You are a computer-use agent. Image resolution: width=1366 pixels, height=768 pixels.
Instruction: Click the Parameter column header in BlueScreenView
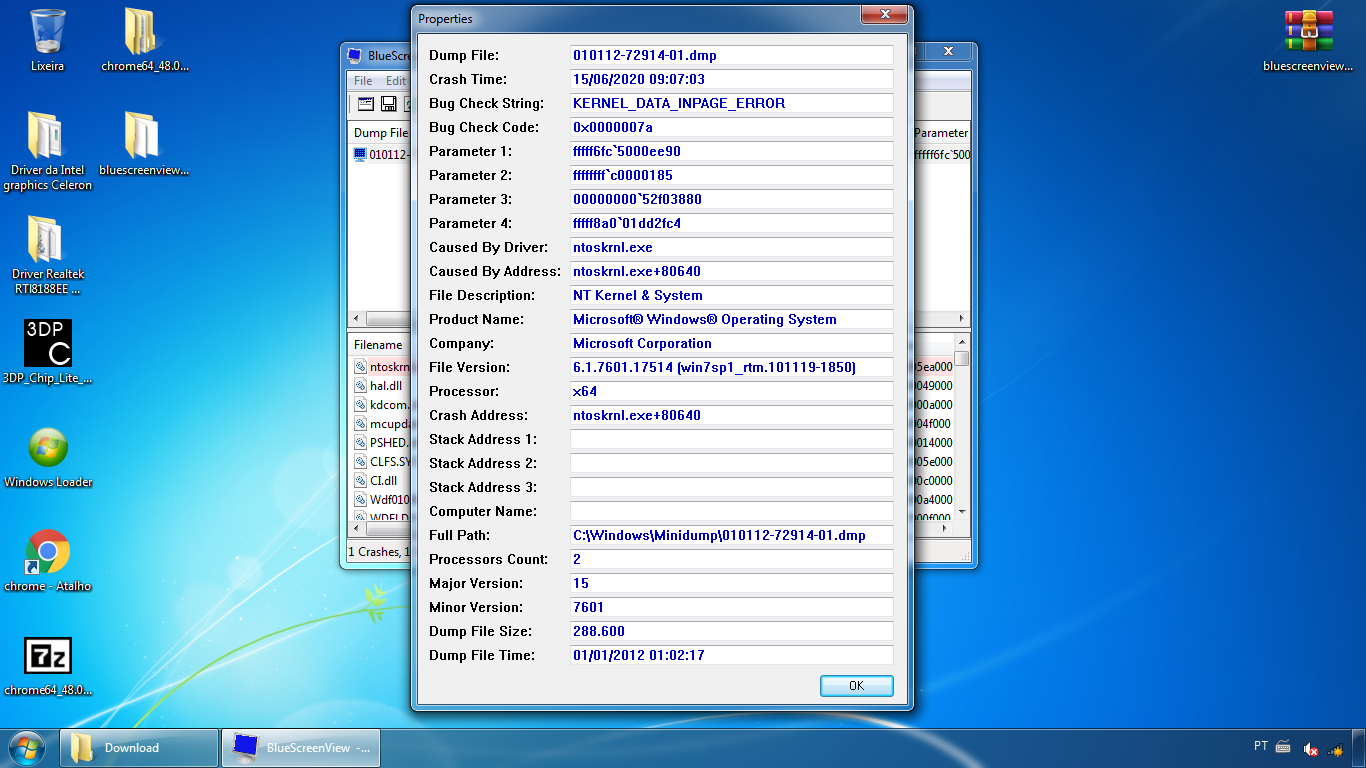[x=941, y=133]
